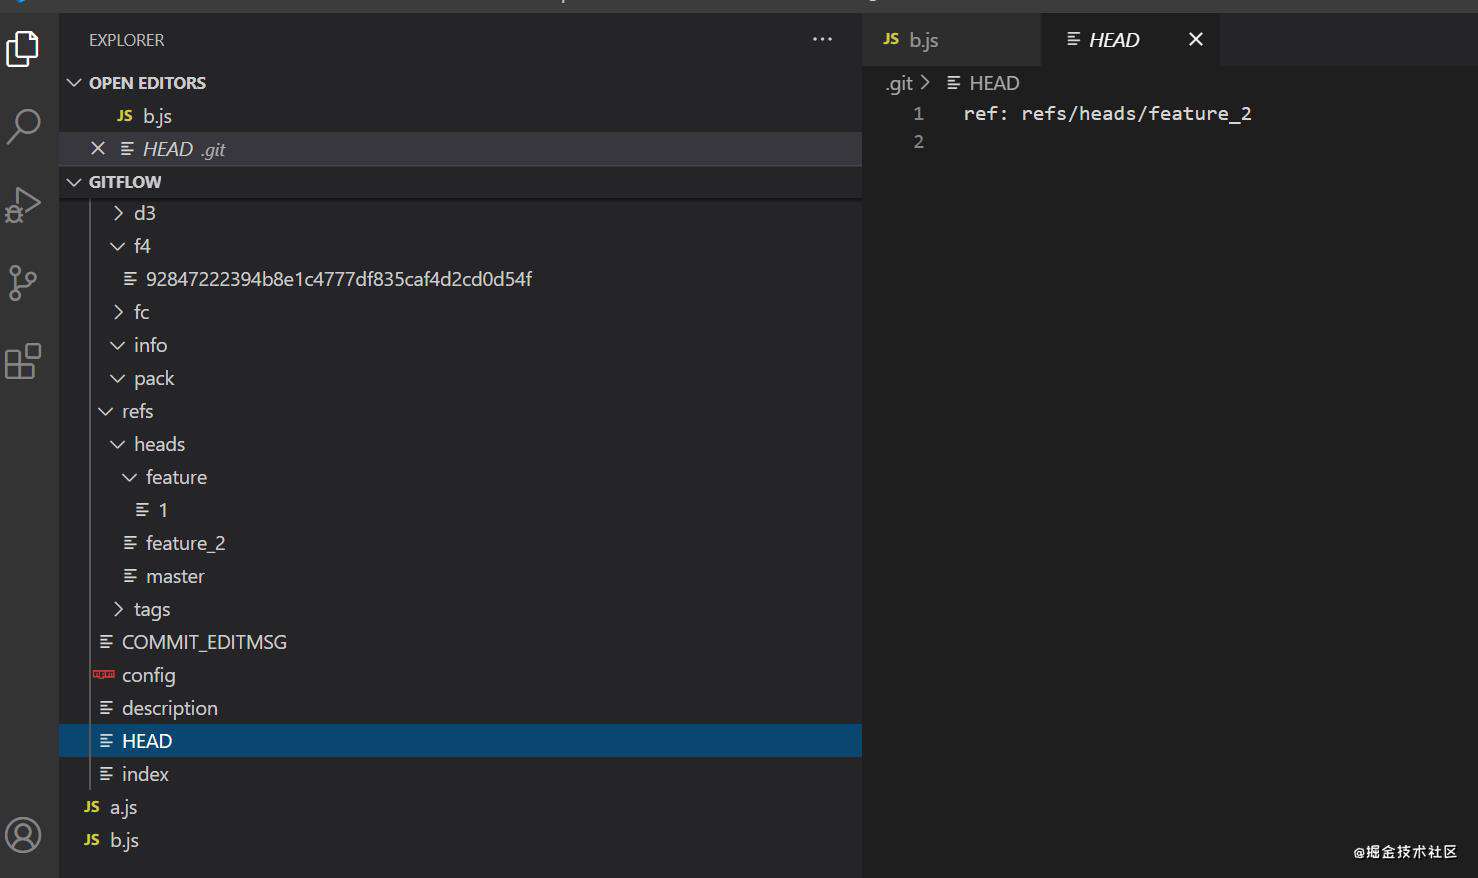The height and width of the screenshot is (878, 1478).
Task: Collapse the GITFLOW folder section
Action: [460, 182]
